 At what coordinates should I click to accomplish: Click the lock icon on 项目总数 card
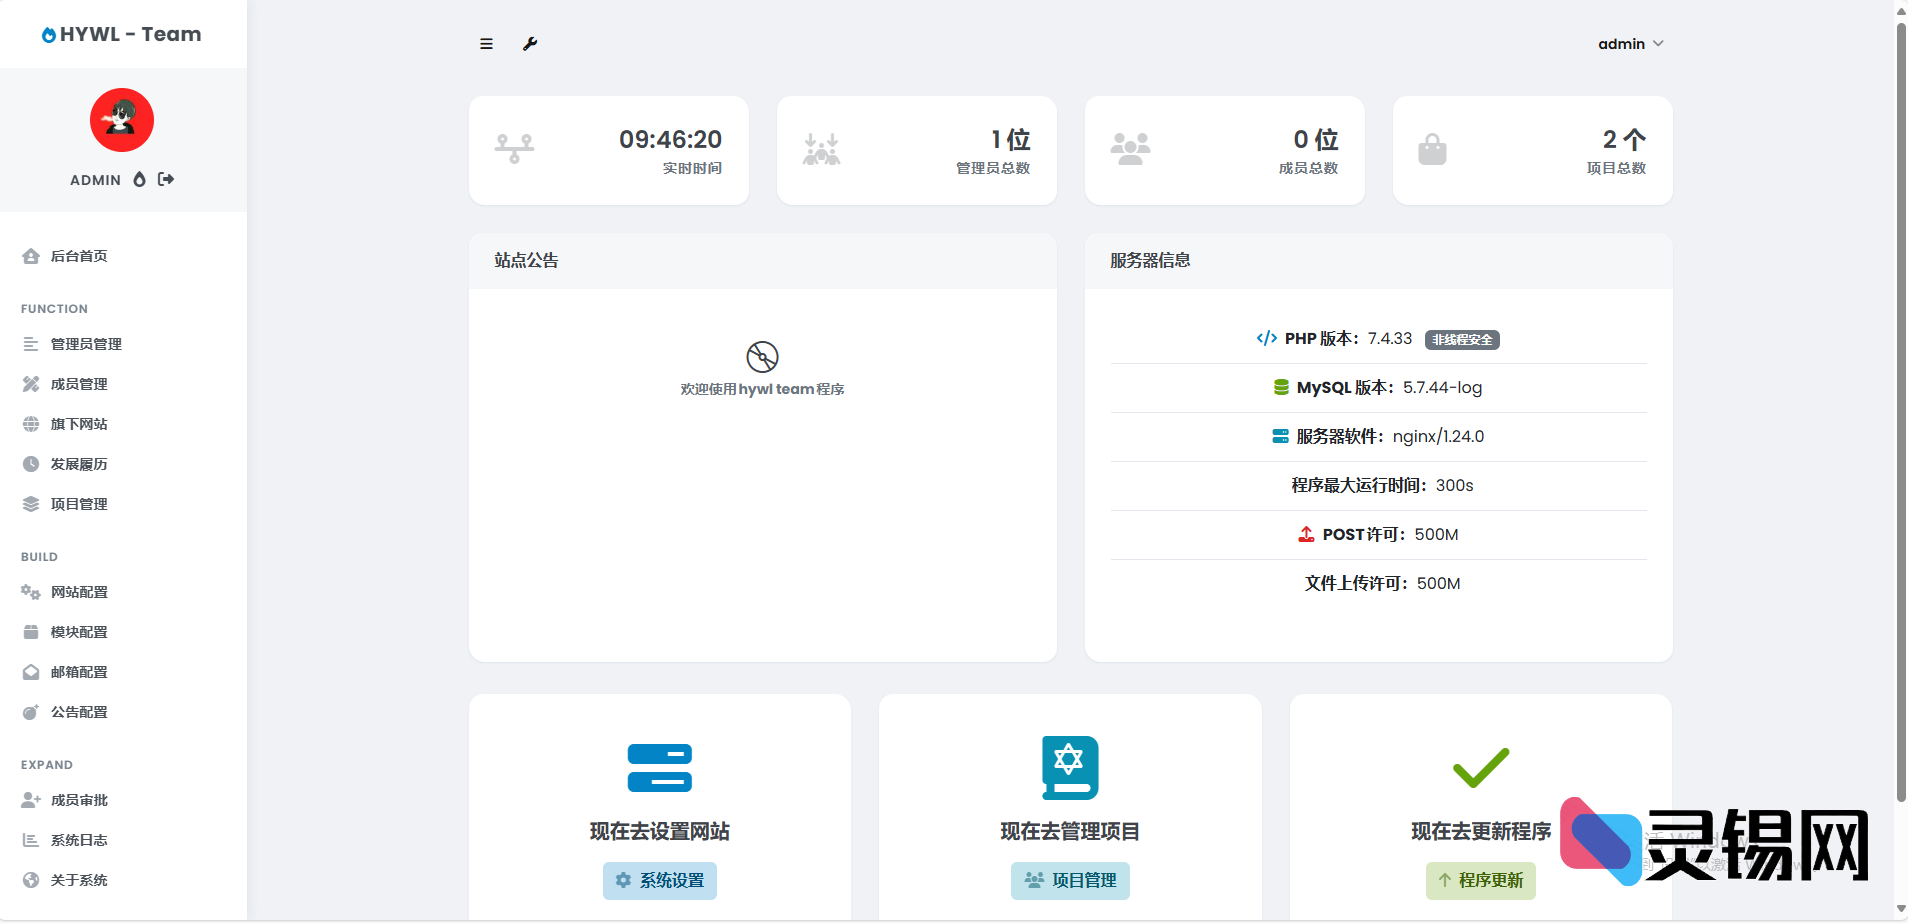[x=1433, y=149]
